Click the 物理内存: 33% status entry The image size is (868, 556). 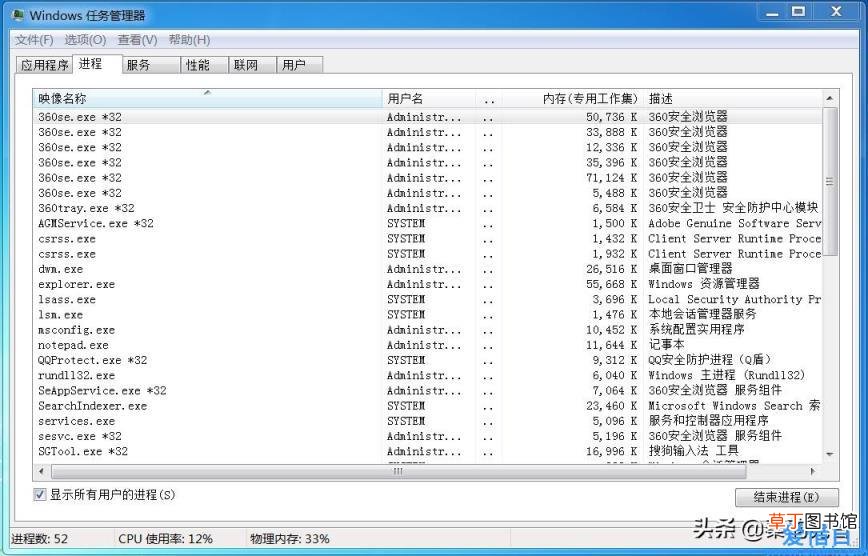click(x=290, y=539)
